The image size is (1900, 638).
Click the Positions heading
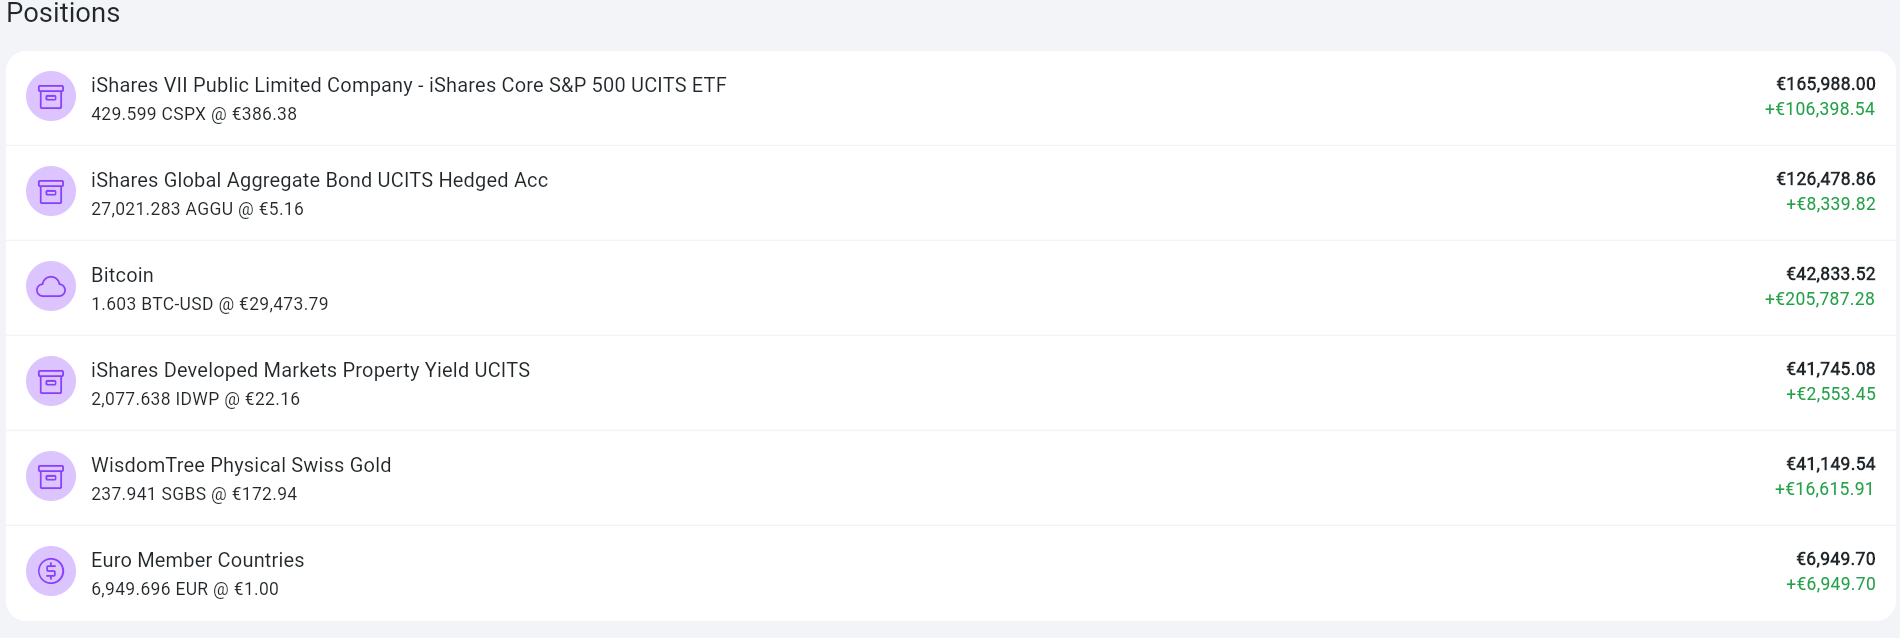pyautogui.click(x=63, y=13)
